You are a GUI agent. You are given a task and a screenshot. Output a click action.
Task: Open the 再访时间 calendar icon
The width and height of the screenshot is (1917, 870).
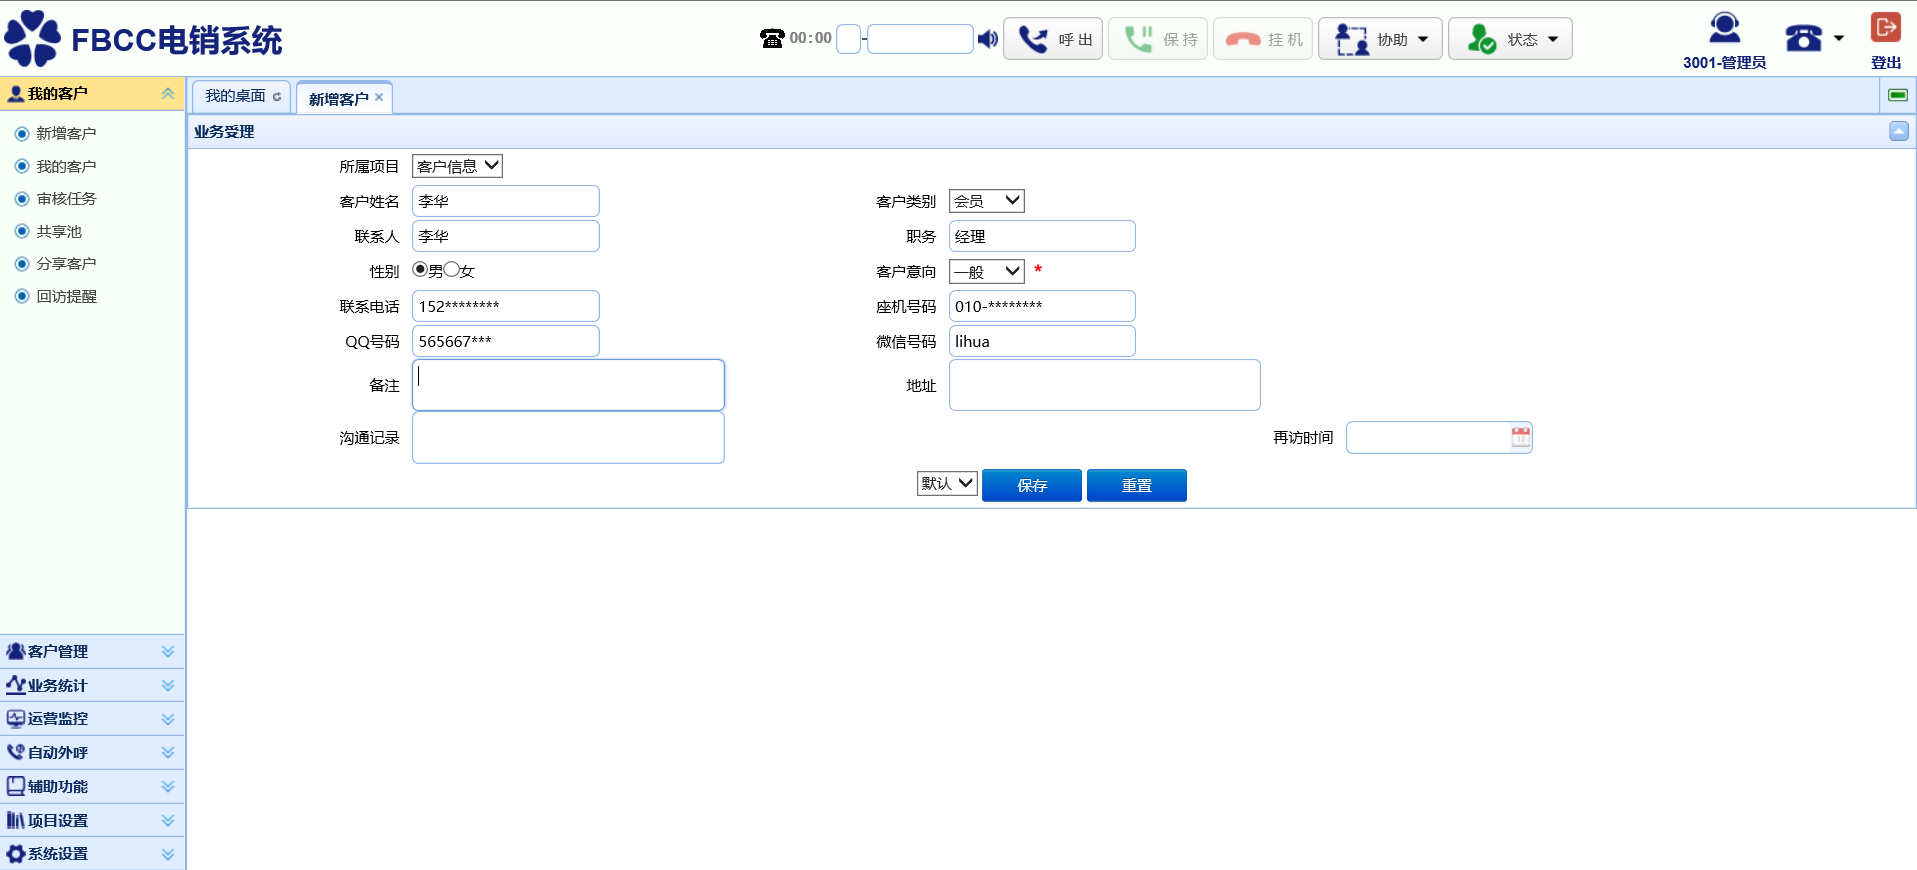[x=1521, y=437]
